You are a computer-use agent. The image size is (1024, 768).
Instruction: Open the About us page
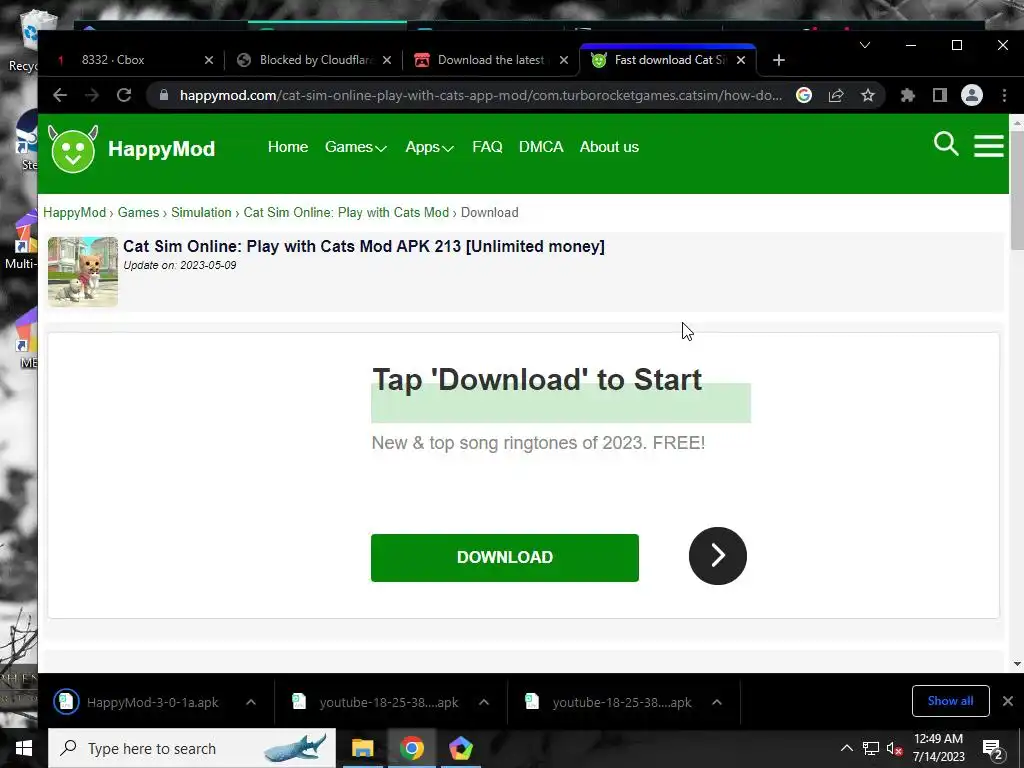pos(609,147)
